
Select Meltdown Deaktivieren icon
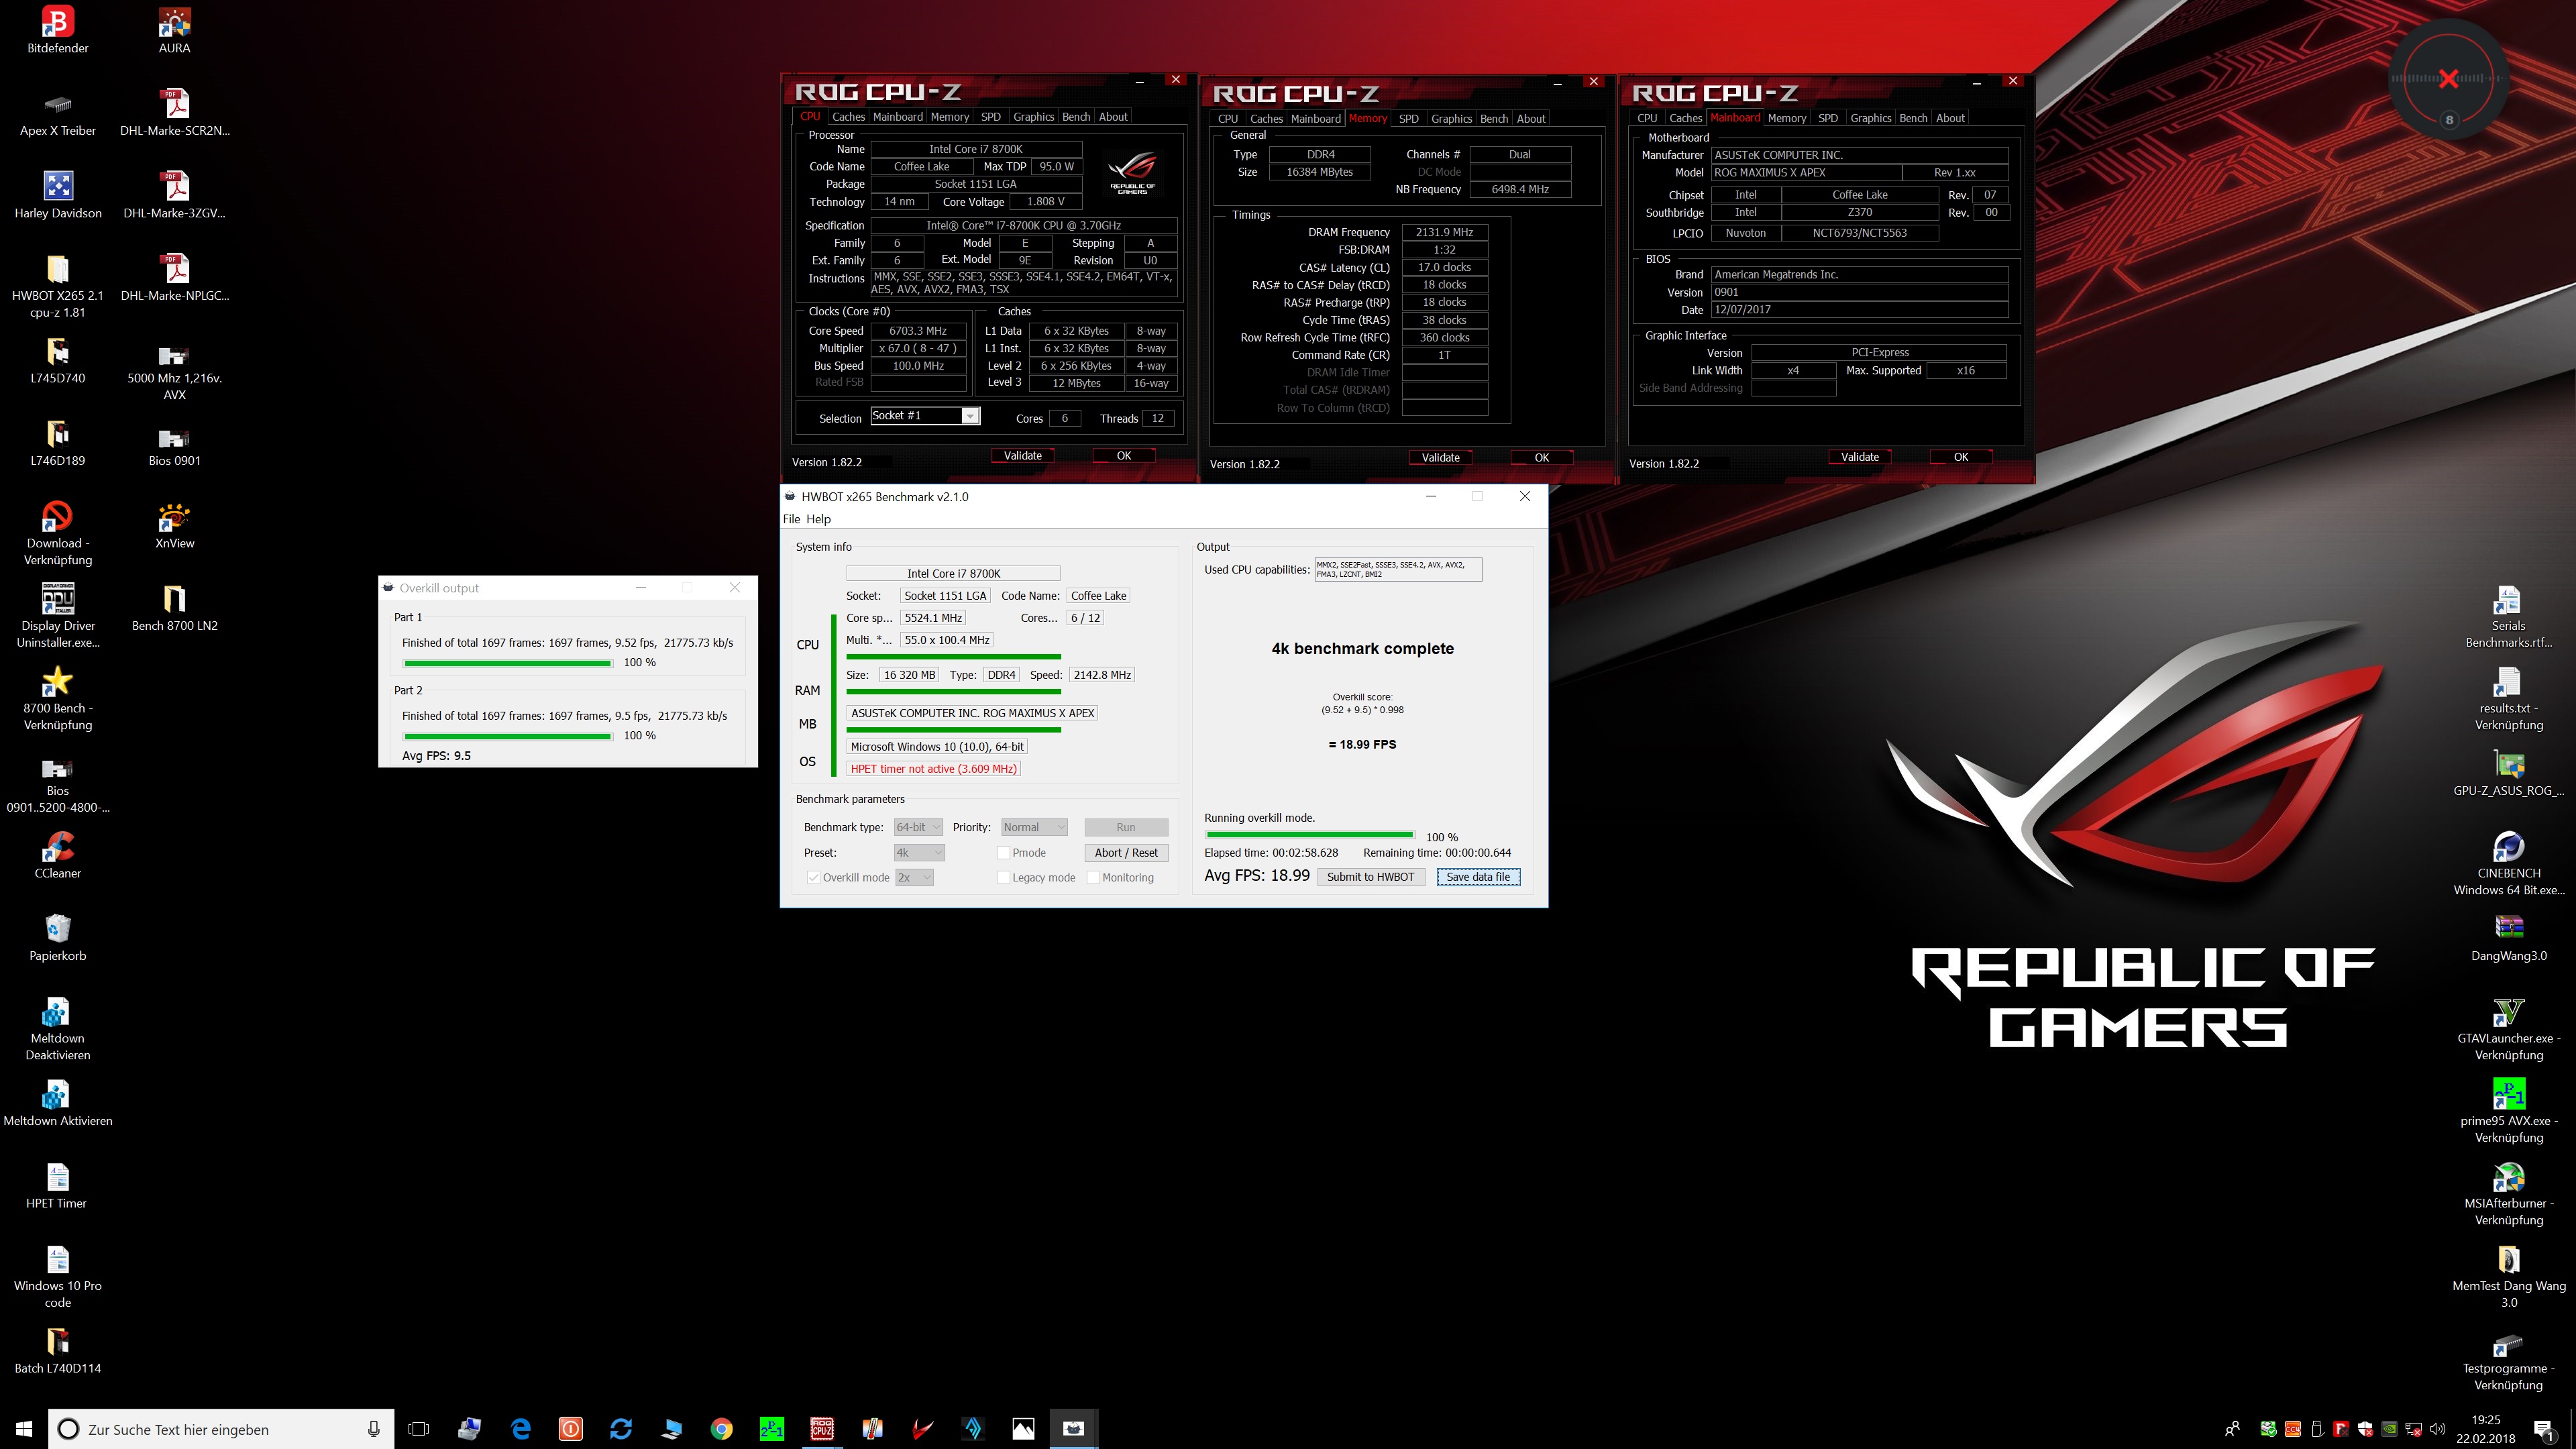click(x=57, y=1029)
